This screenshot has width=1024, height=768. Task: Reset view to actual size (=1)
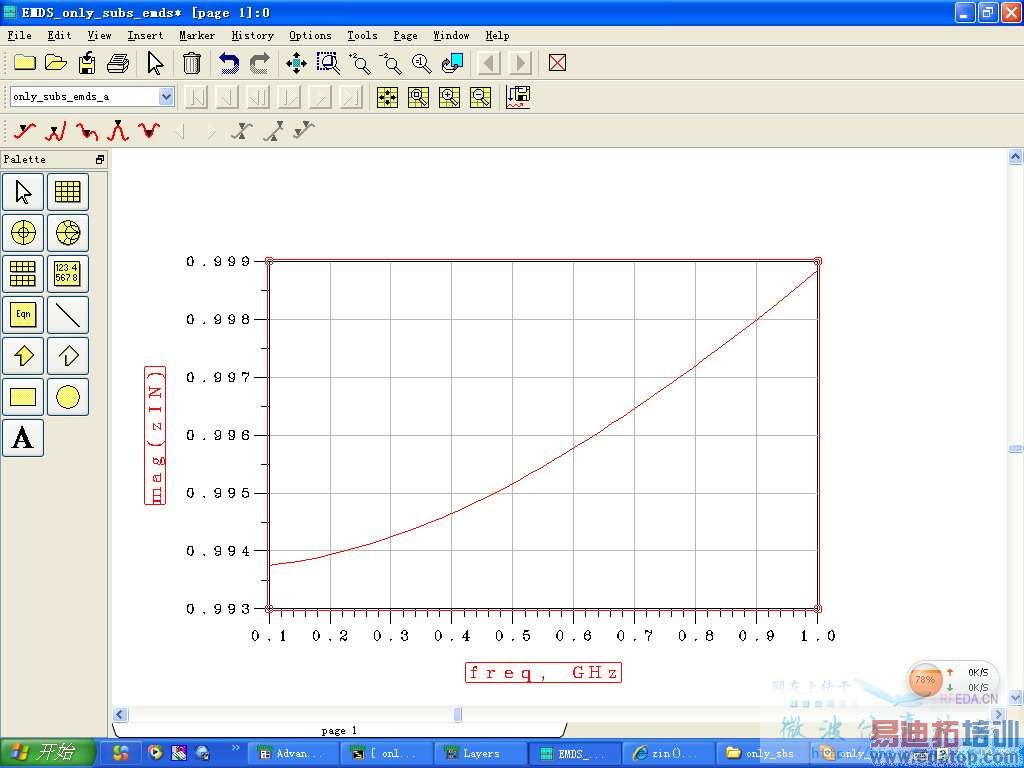tap(421, 63)
